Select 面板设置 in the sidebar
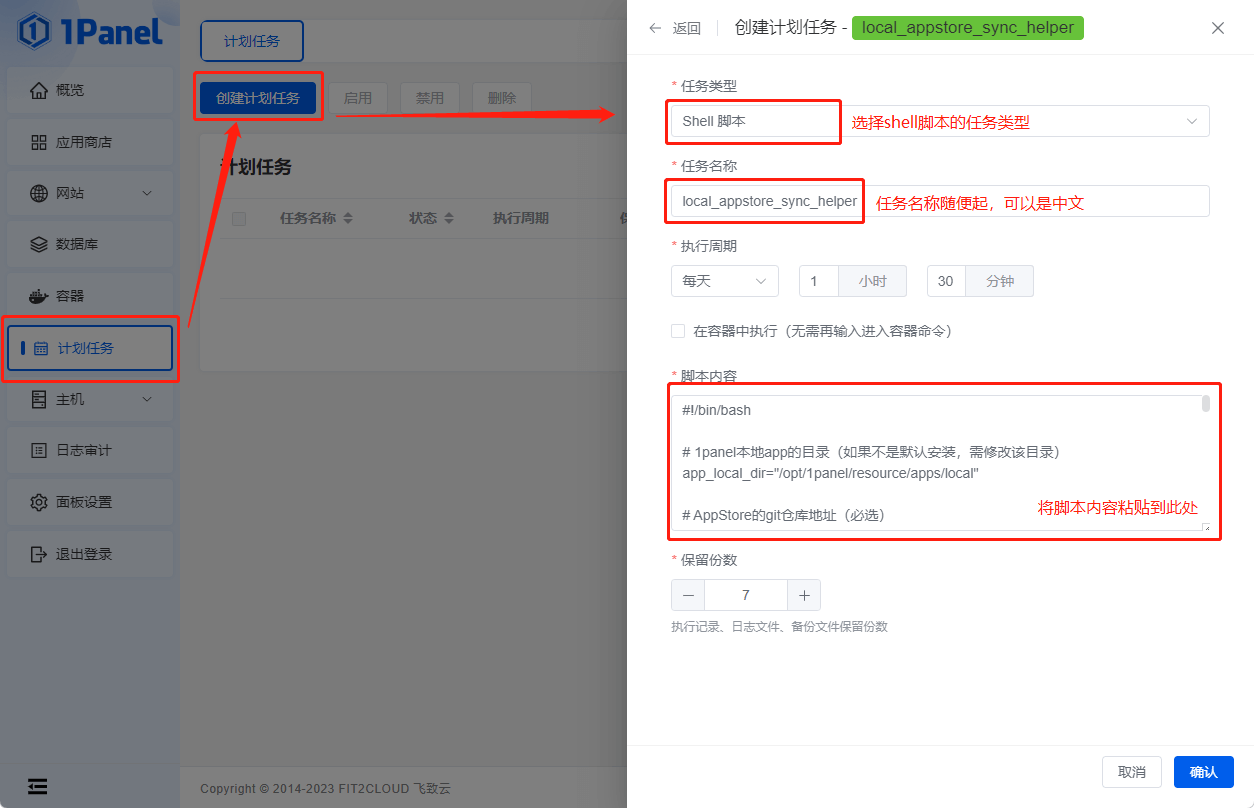Viewport: 1254px width, 808px height. point(90,502)
